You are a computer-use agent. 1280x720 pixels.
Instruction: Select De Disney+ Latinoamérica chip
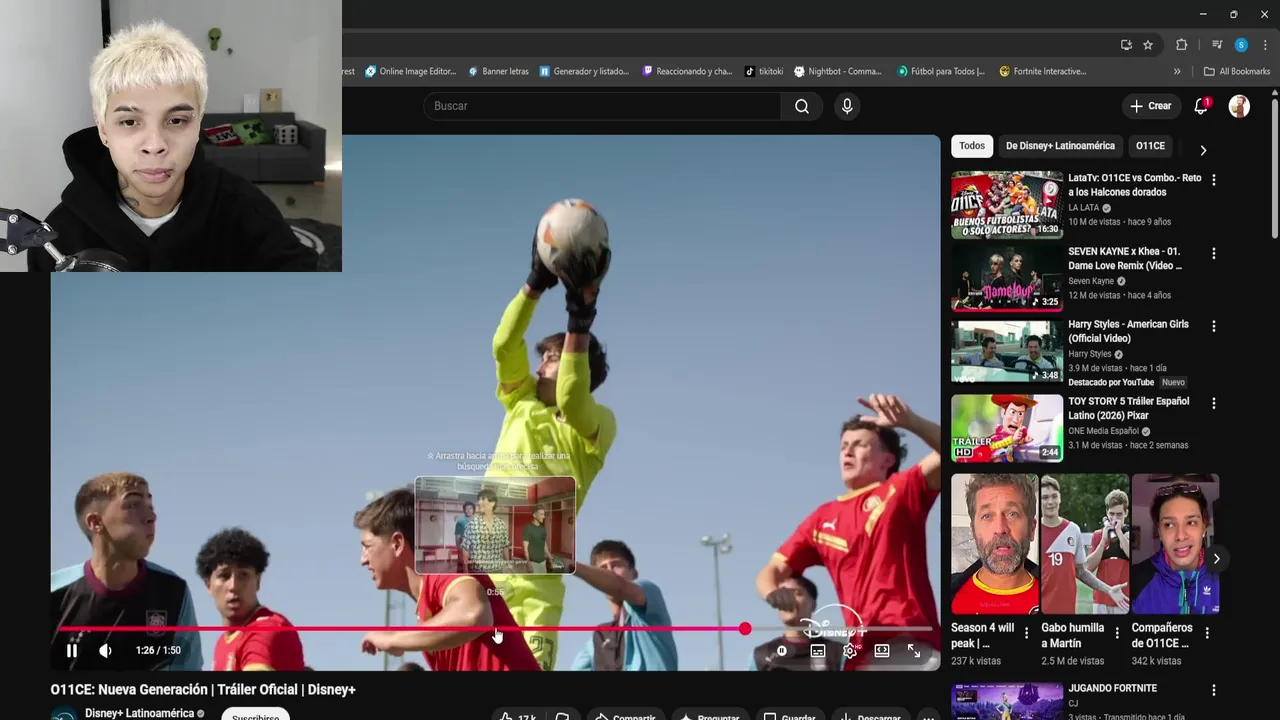1060,146
